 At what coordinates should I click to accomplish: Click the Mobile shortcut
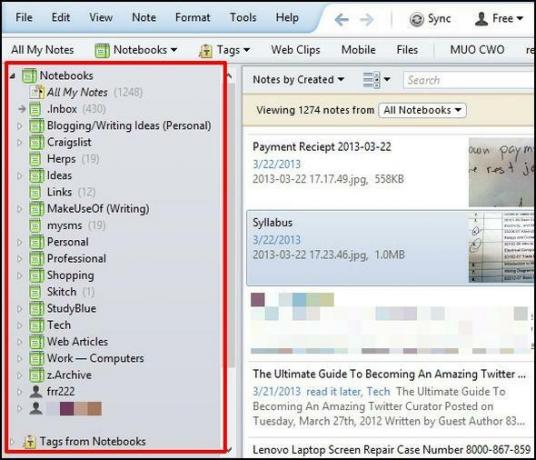(358, 50)
